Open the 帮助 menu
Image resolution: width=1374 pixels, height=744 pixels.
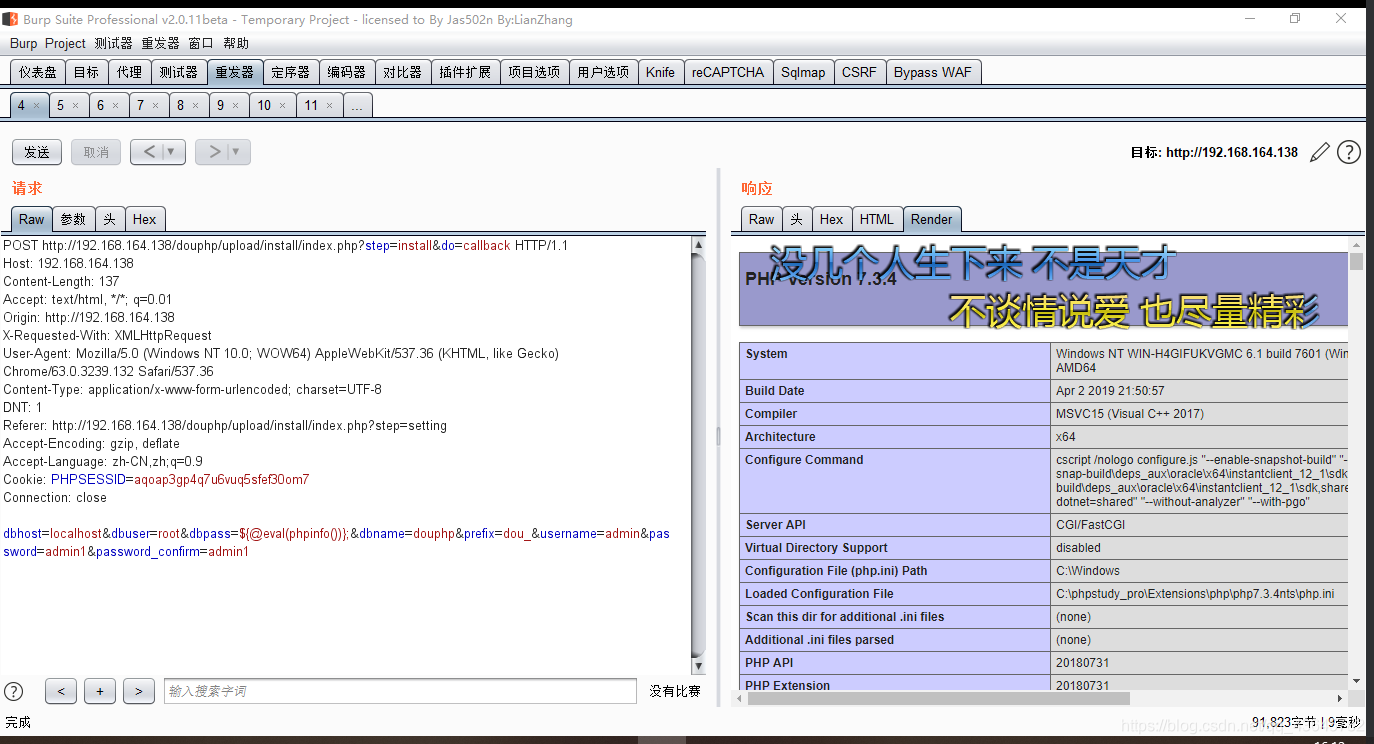point(236,43)
